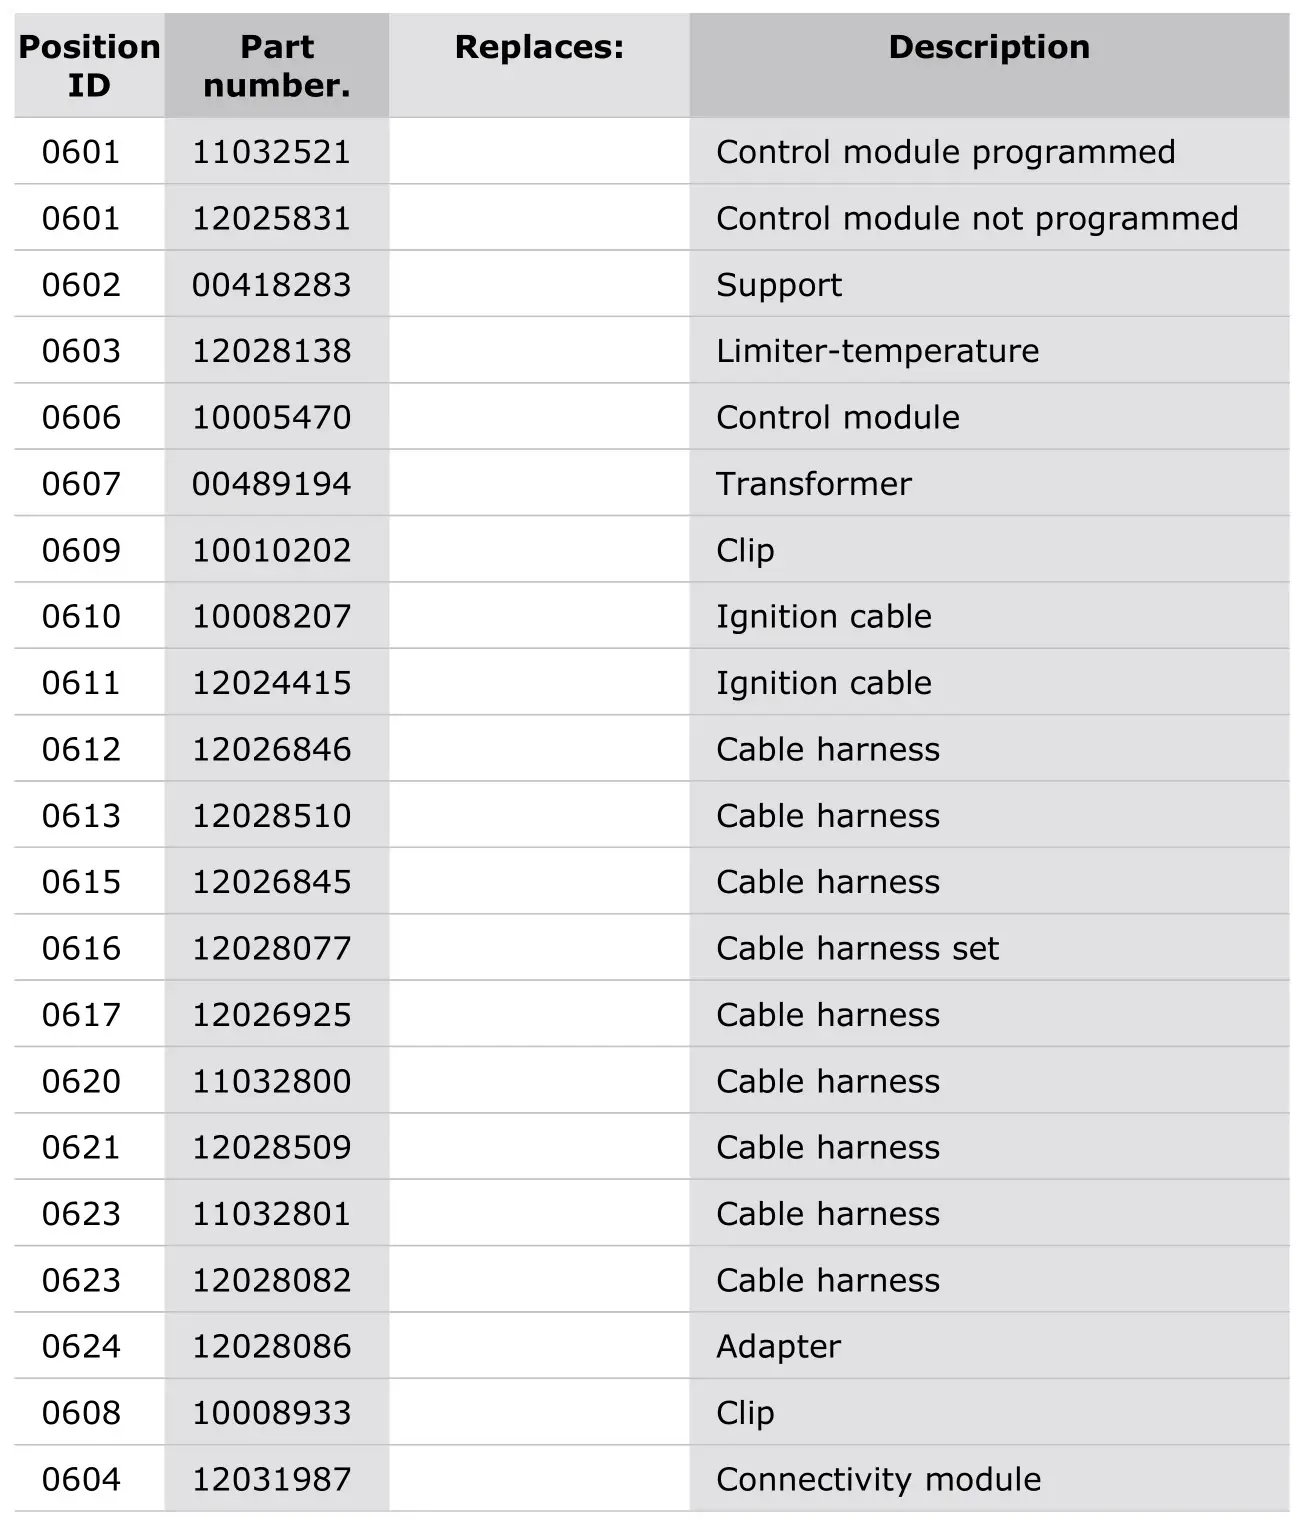Click the Part number column header
The height and width of the screenshot is (1522, 1304).
click(276, 66)
